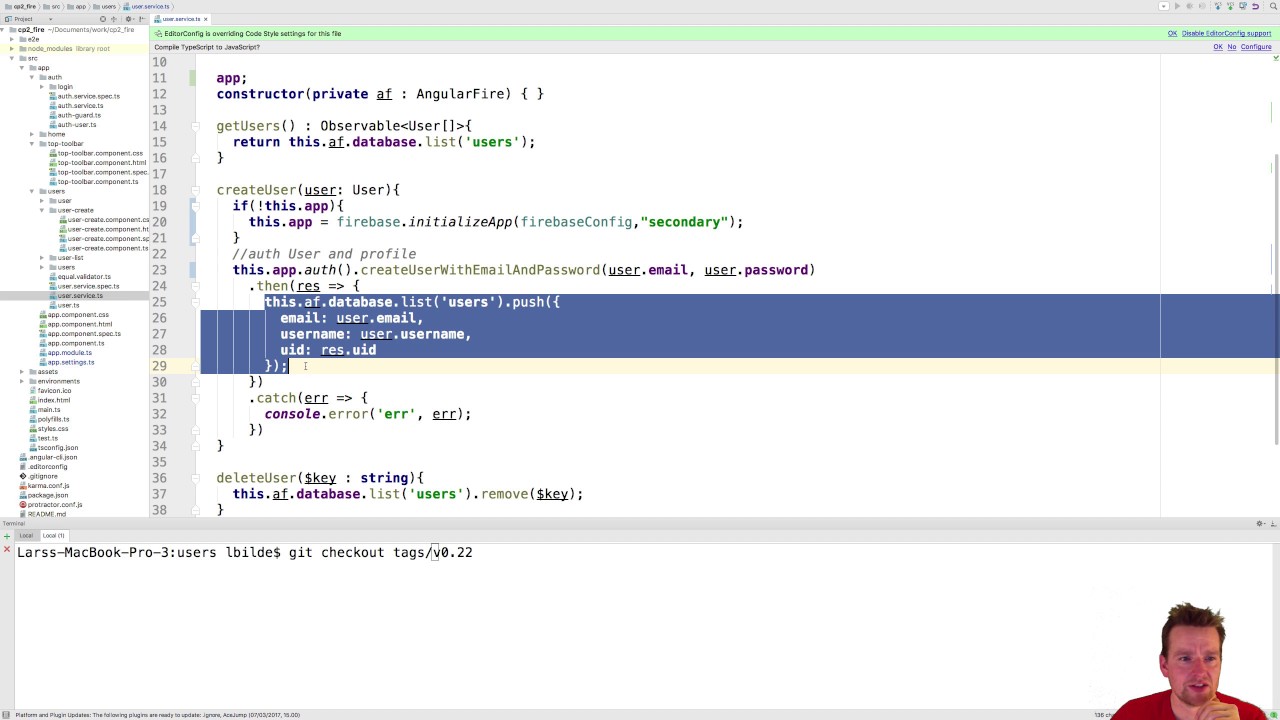Image resolution: width=1280 pixels, height=720 pixels.
Task: Collapse the src folder
Action: click(x=11, y=58)
